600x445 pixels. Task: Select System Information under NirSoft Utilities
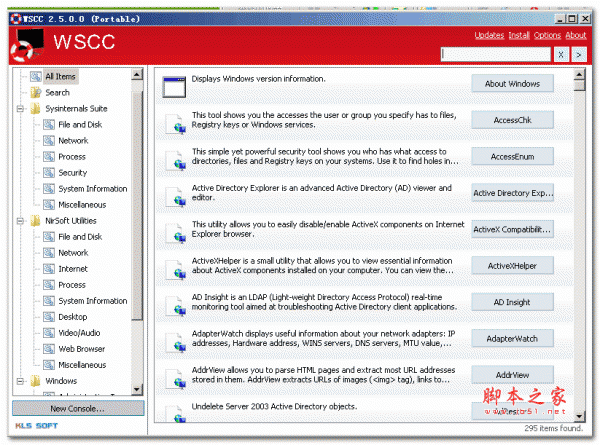(x=93, y=301)
